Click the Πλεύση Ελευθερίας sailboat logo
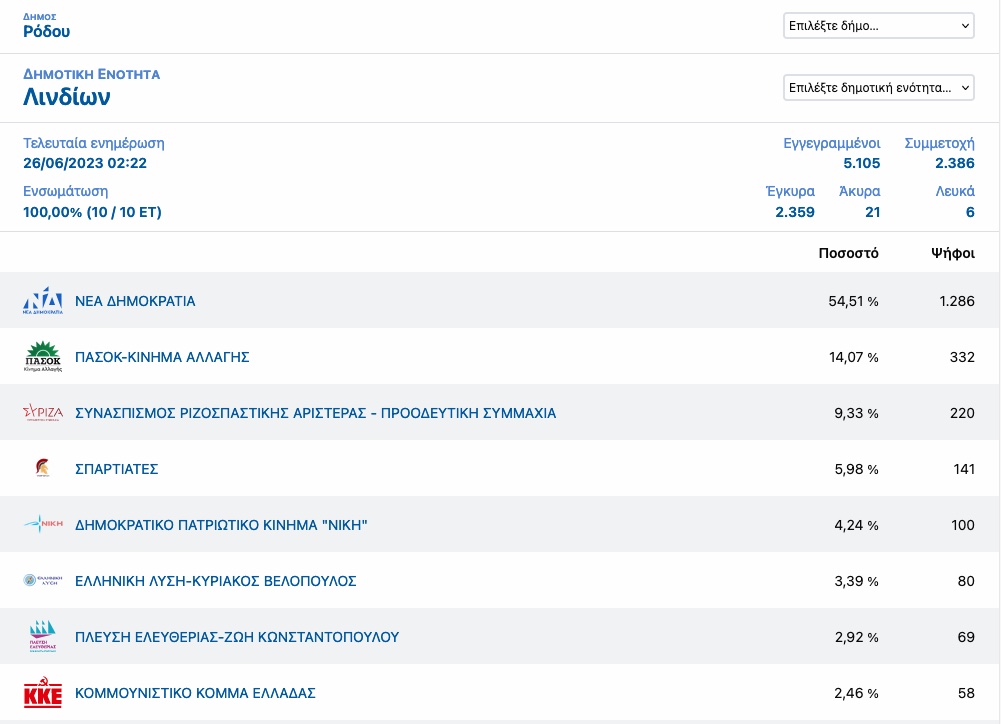This screenshot has width=1001, height=724. [43, 636]
